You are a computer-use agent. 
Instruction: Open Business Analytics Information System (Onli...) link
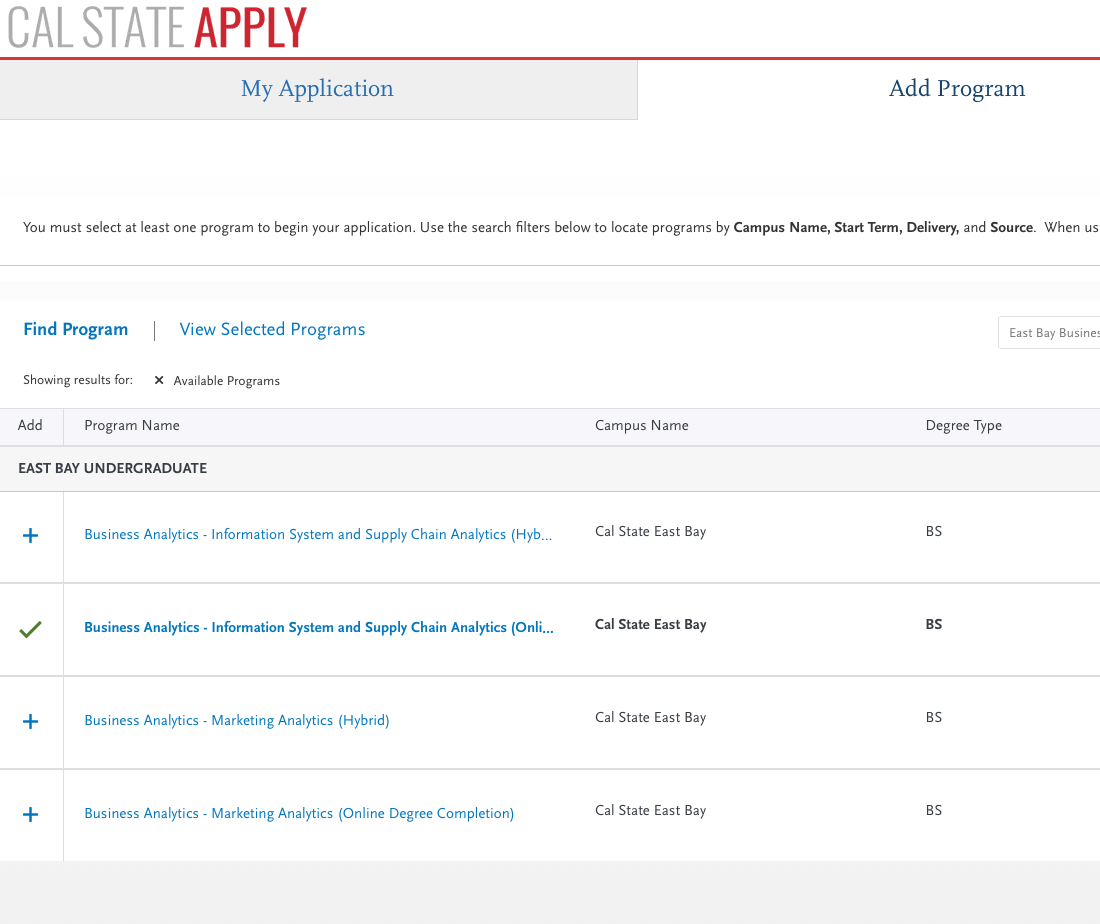click(318, 627)
